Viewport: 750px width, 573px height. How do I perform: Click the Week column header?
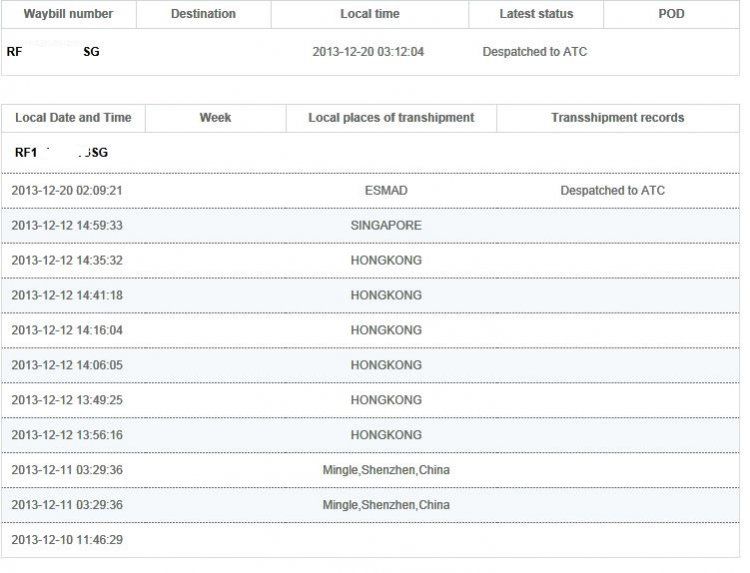coord(215,118)
